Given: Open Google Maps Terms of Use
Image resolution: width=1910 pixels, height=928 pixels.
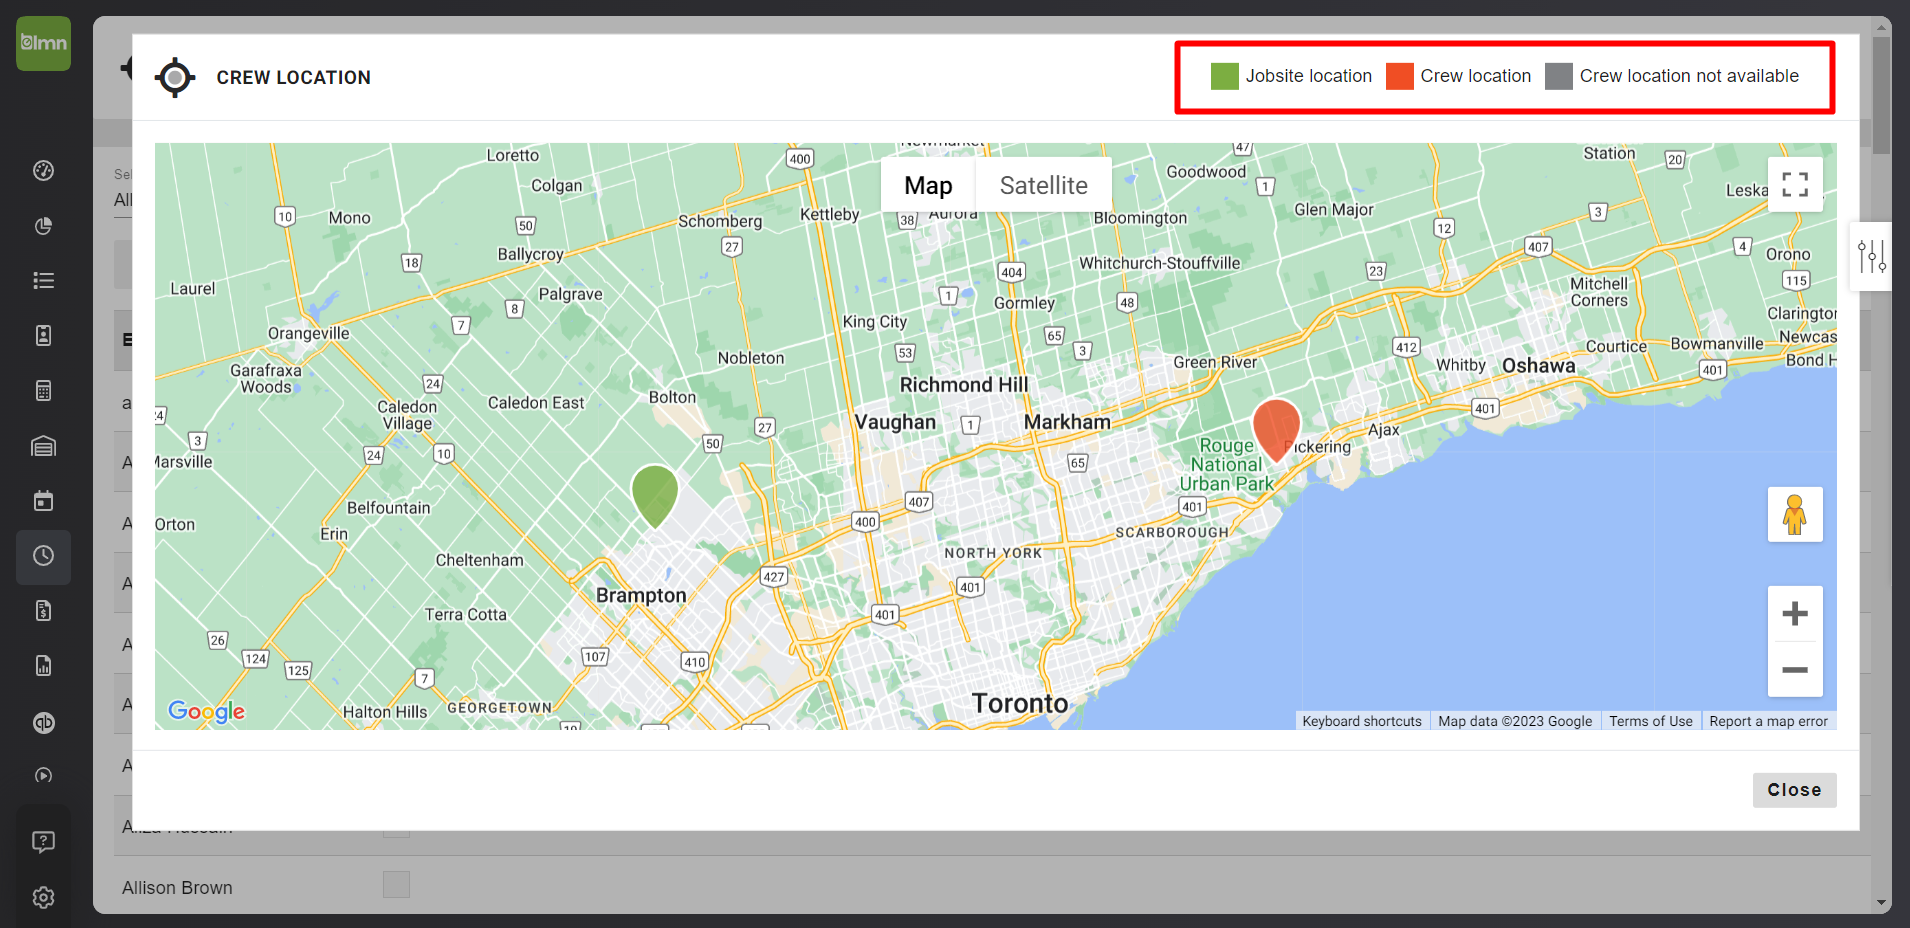Looking at the screenshot, I should [x=1650, y=720].
